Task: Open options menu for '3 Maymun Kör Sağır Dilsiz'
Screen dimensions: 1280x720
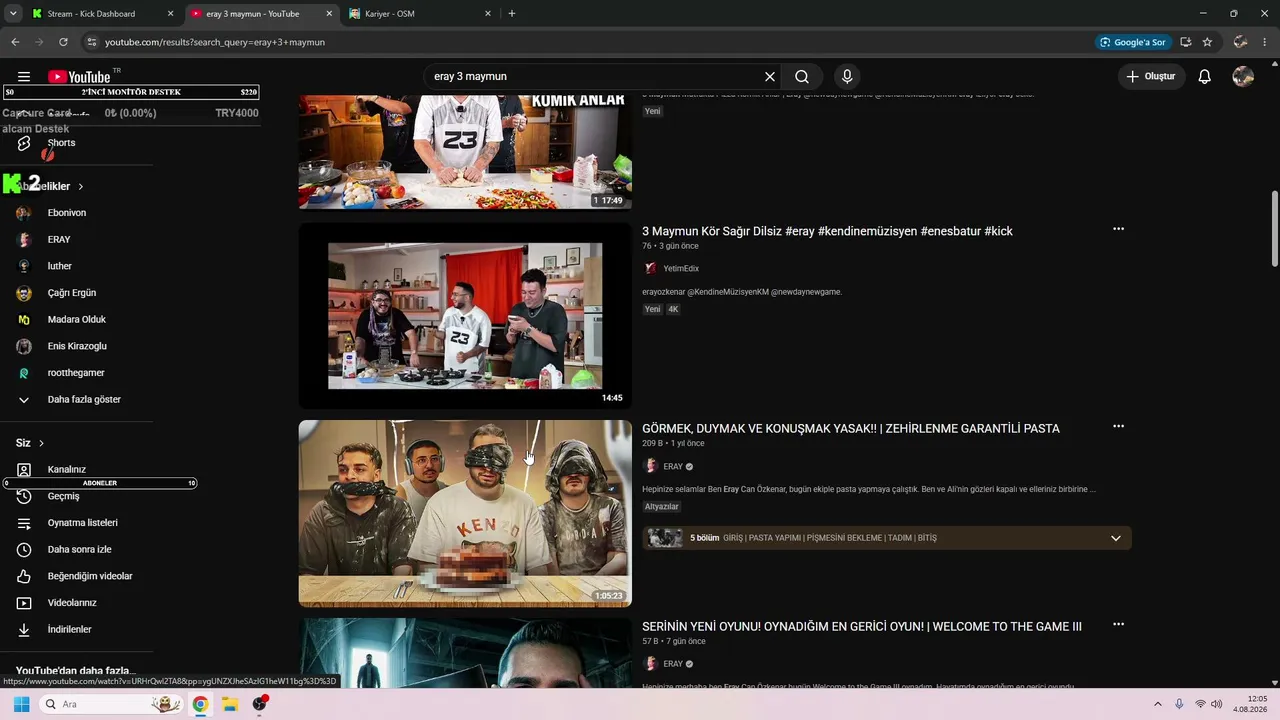Action: pos(1118,229)
